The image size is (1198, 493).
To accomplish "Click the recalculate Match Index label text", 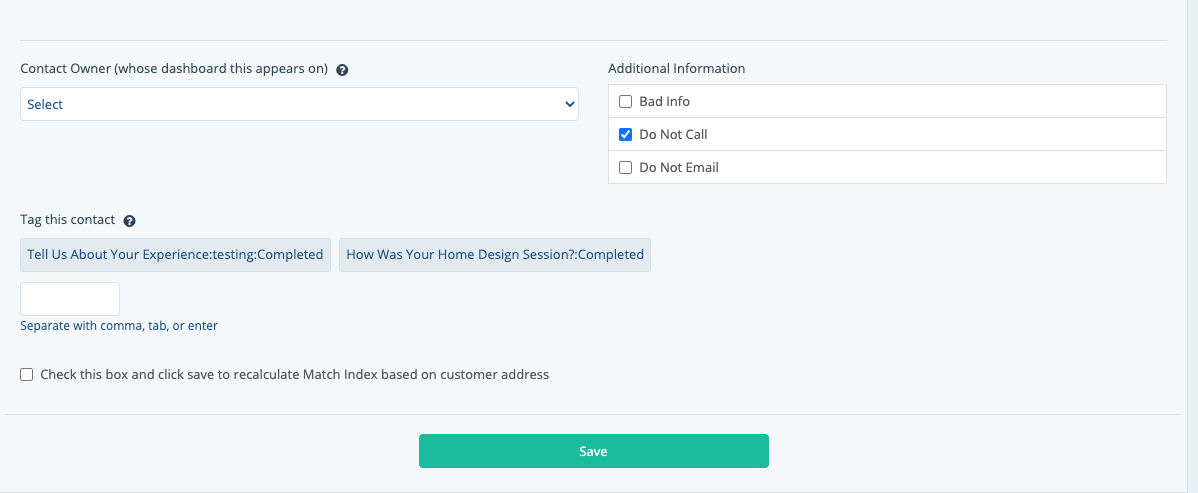I will (x=294, y=375).
